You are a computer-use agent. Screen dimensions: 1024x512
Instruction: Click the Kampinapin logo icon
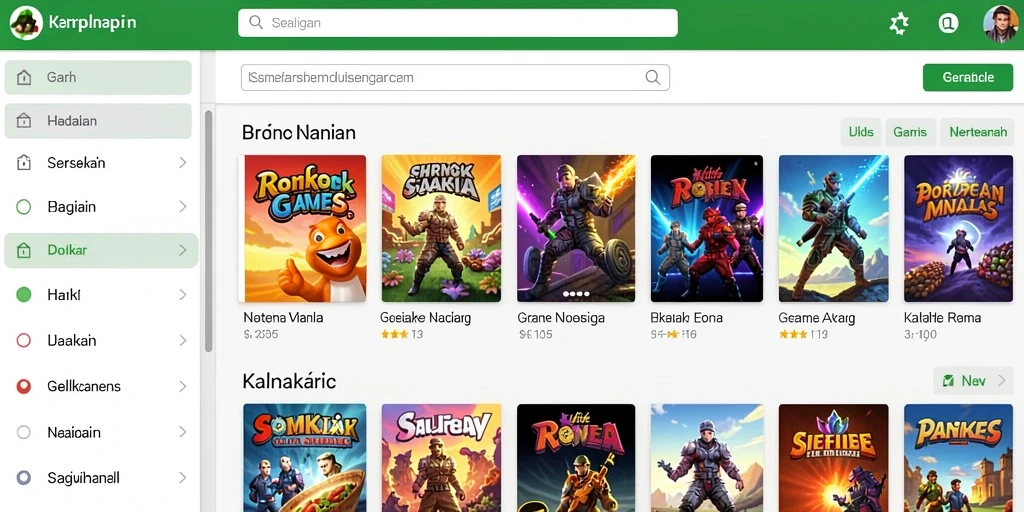click(x=26, y=24)
